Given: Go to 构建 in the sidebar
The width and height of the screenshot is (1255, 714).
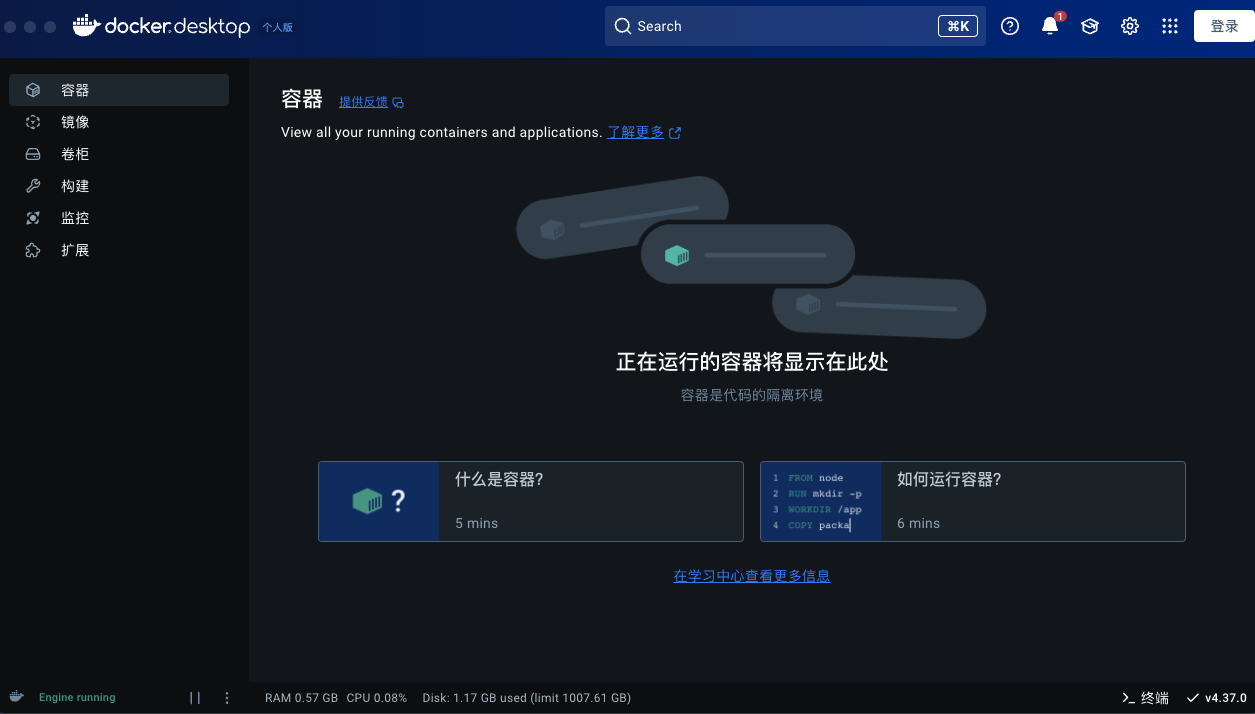Looking at the screenshot, I should point(75,186).
